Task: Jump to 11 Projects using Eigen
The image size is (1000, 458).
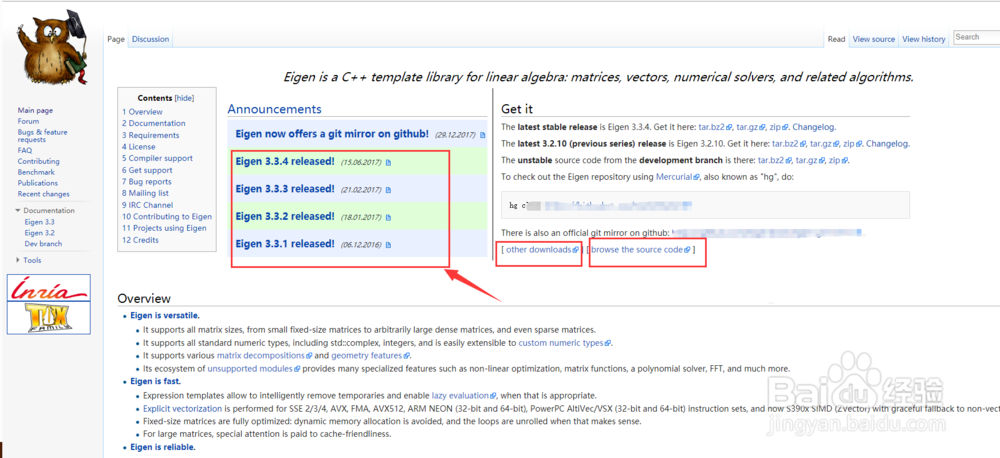Action: (x=165, y=228)
